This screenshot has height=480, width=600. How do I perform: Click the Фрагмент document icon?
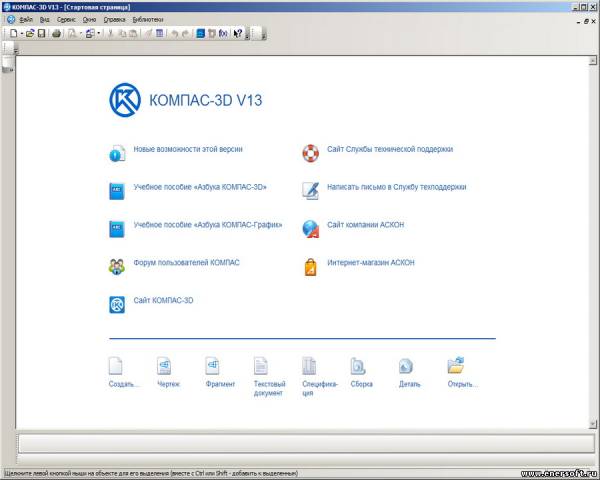[212, 366]
